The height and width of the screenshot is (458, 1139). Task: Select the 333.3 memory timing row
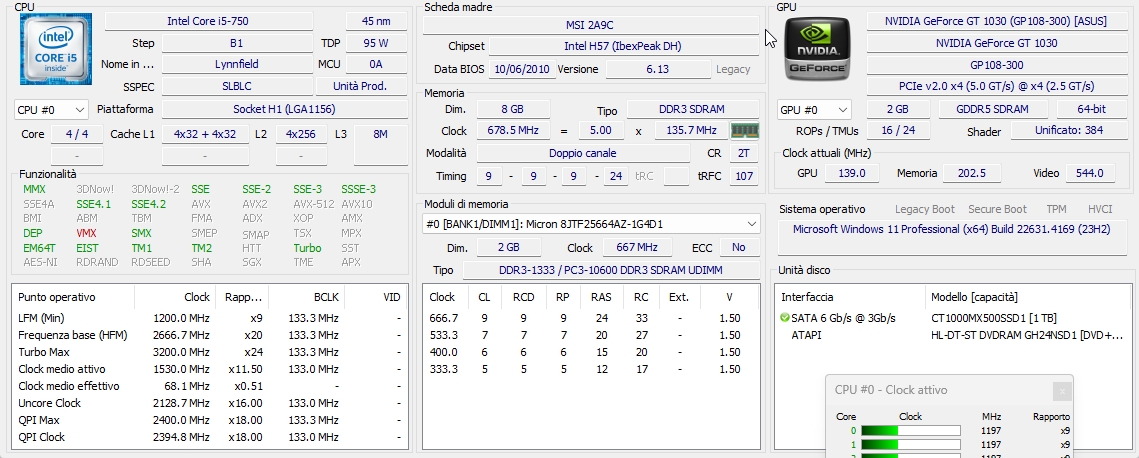coord(591,369)
